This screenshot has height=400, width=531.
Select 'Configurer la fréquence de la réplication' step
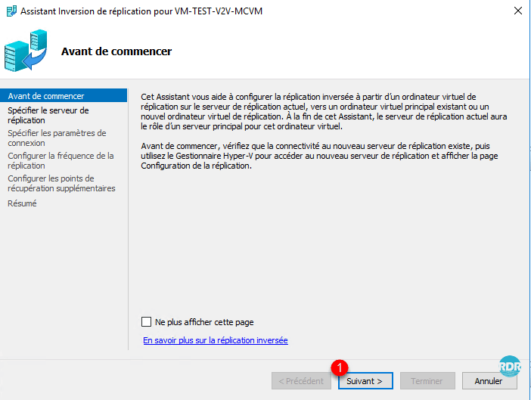click(61, 161)
